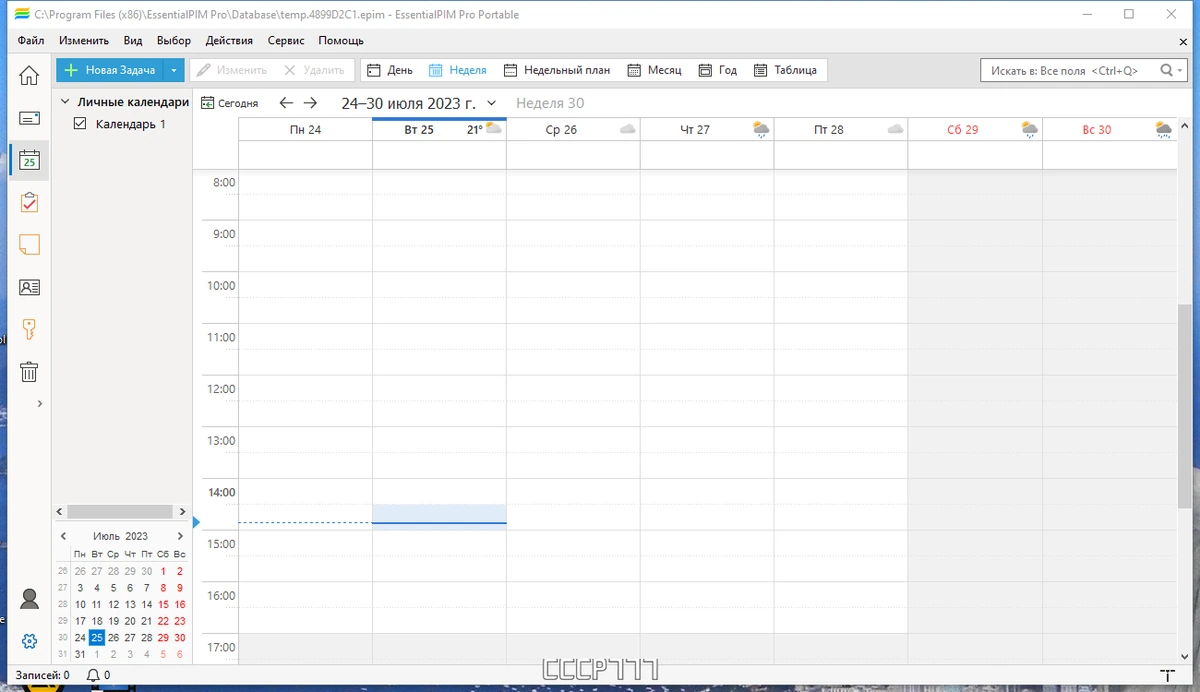Image resolution: width=1200 pixels, height=692 pixels.
Task: Open the Trash bin in sidebar
Action: point(29,372)
